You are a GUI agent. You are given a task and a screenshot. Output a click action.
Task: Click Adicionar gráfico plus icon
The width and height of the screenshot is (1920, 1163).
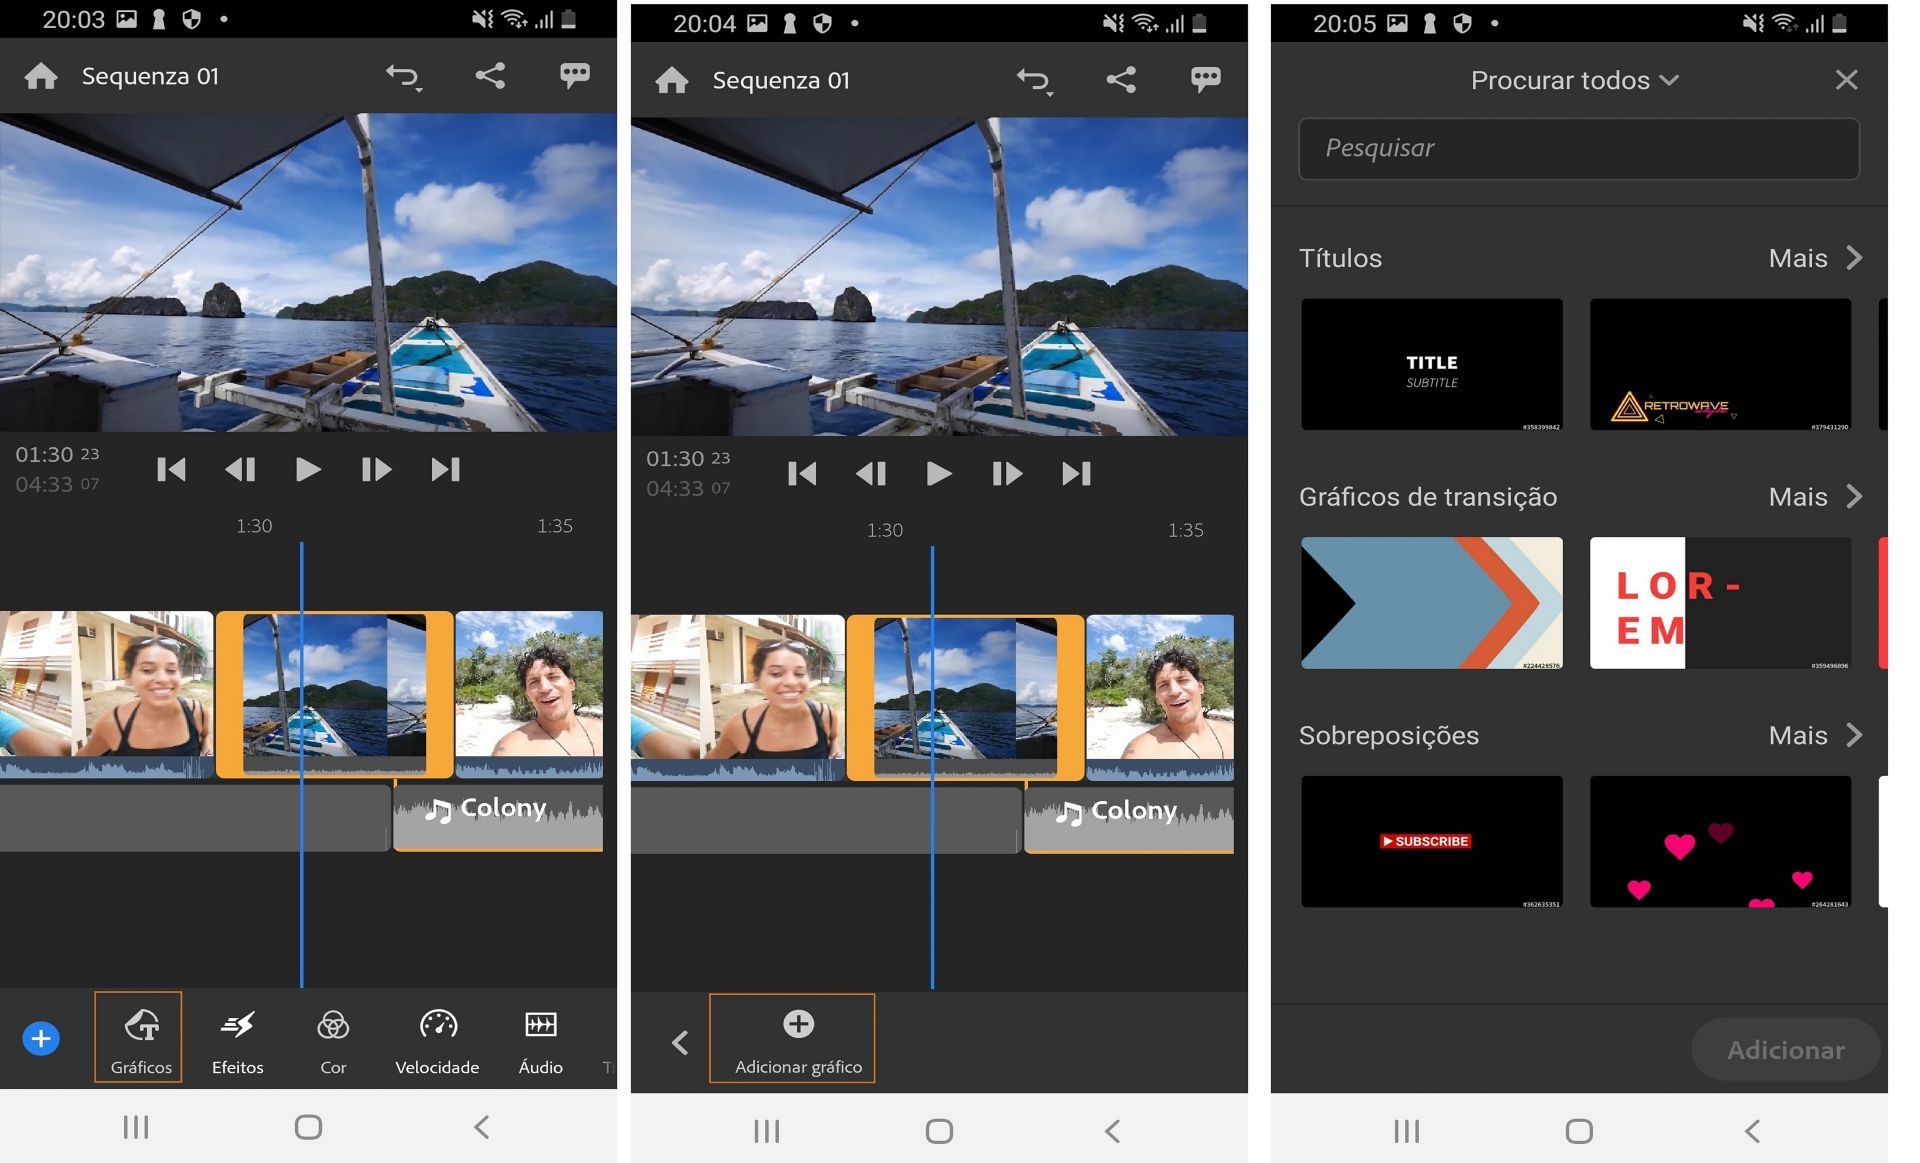(x=798, y=1024)
